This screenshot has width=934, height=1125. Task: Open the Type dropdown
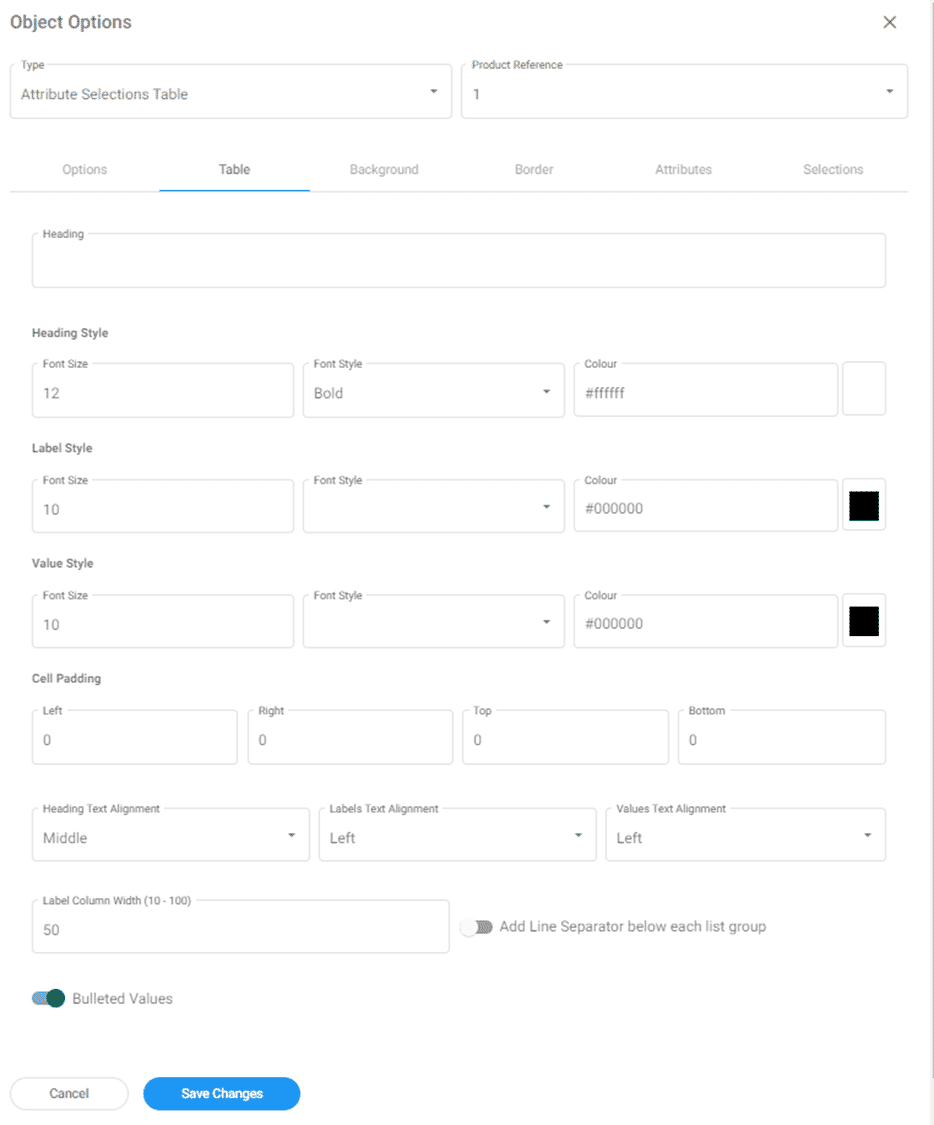click(x=230, y=93)
